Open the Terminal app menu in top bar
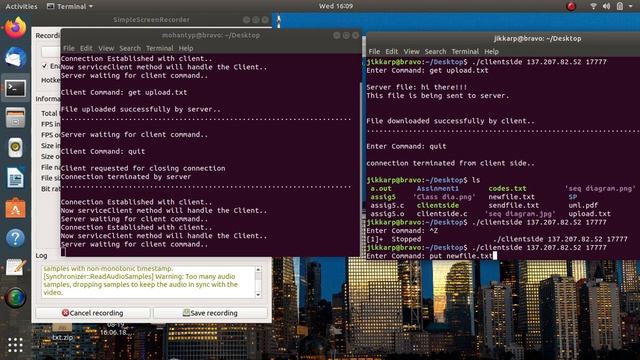 click(x=70, y=6)
